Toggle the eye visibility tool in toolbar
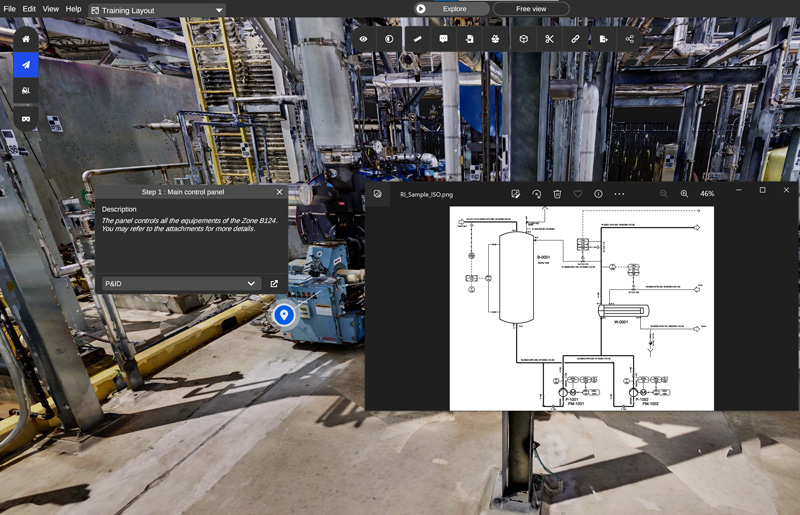This screenshot has width=800, height=515. point(363,39)
